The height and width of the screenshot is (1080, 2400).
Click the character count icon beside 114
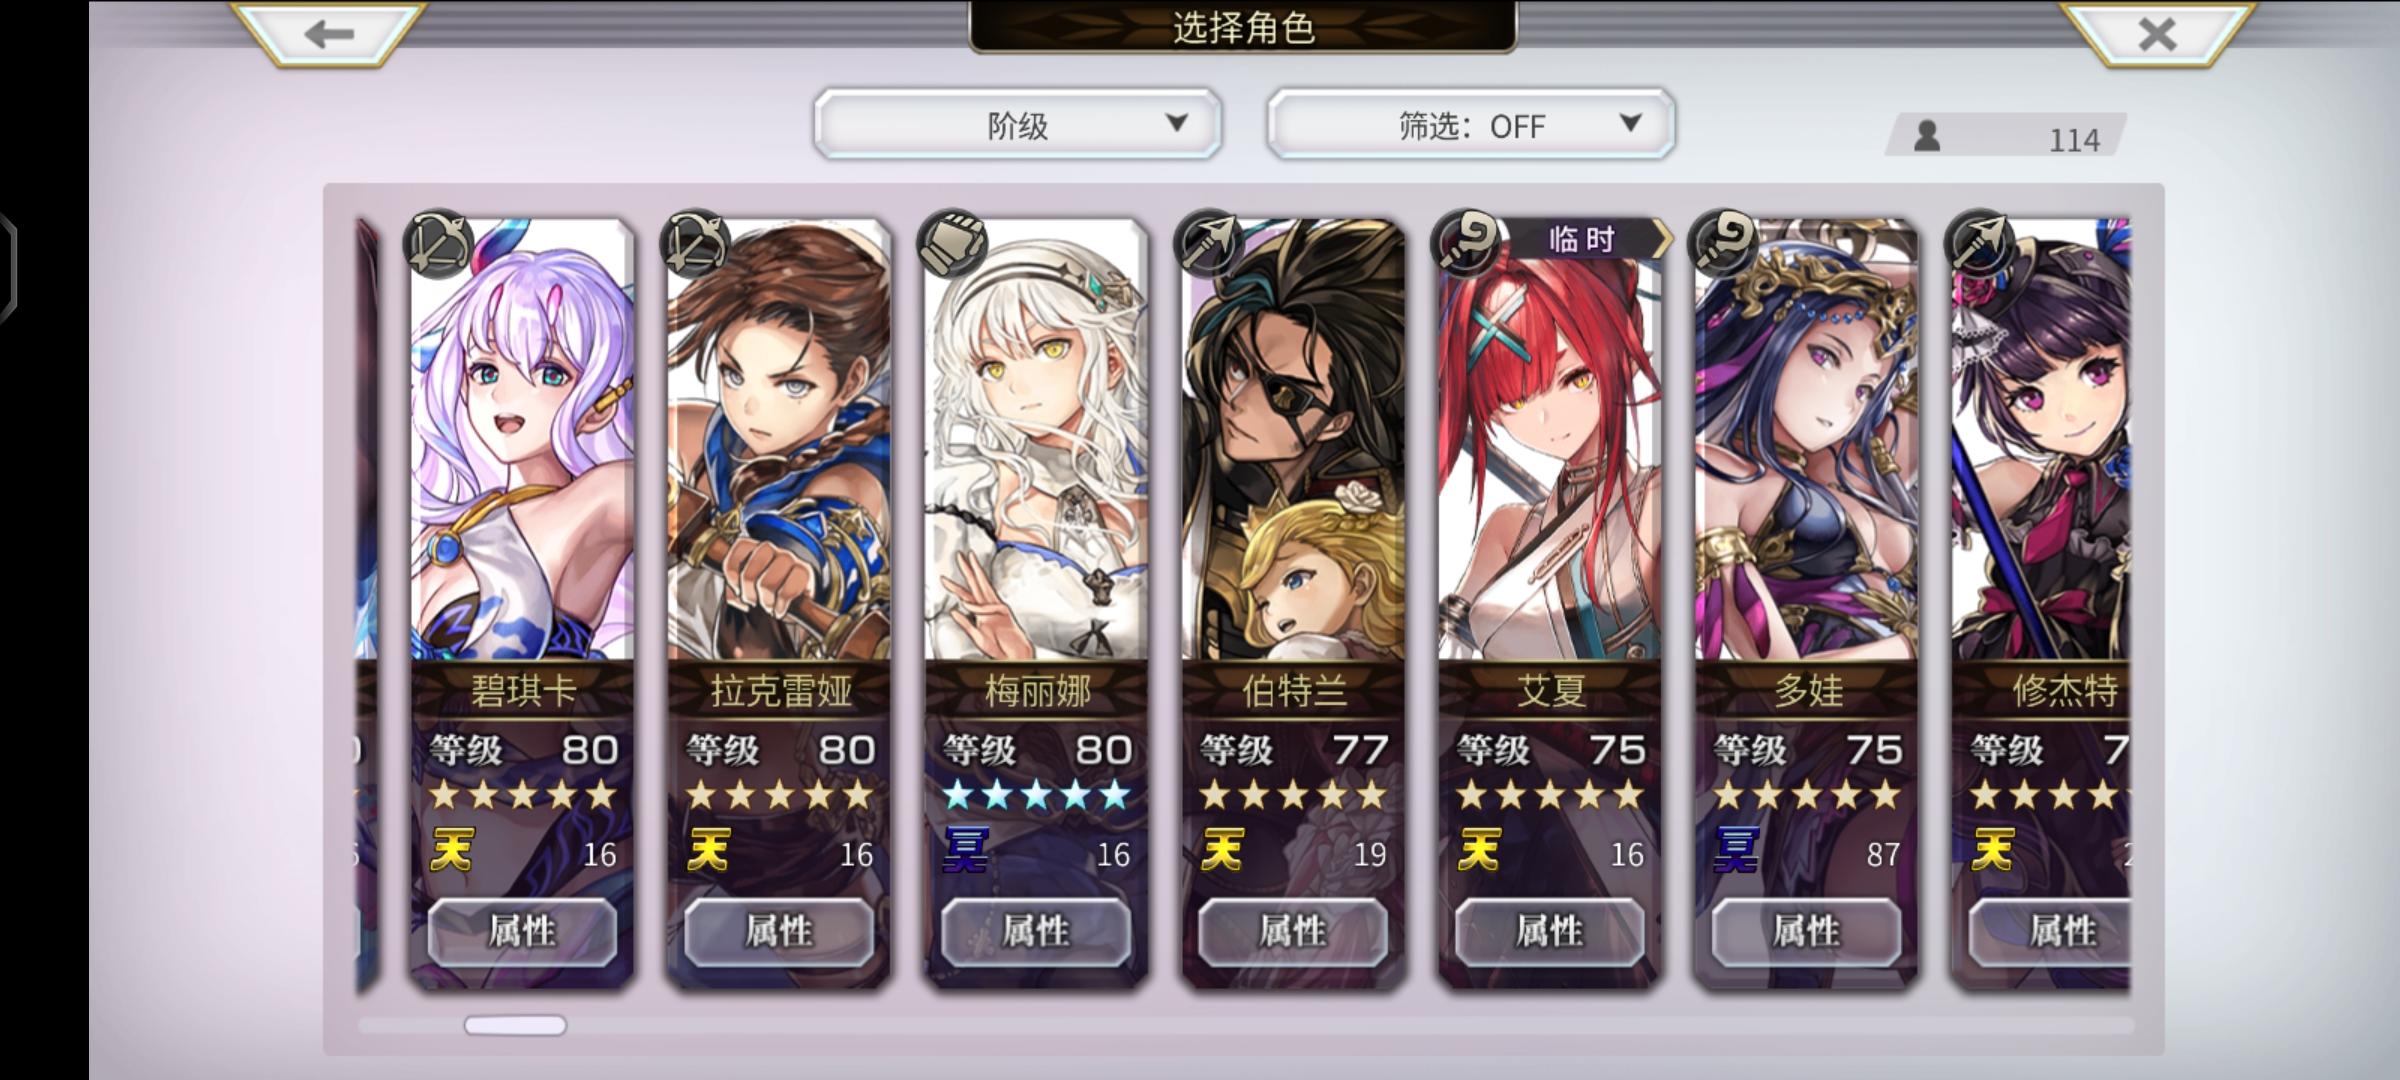point(1927,136)
